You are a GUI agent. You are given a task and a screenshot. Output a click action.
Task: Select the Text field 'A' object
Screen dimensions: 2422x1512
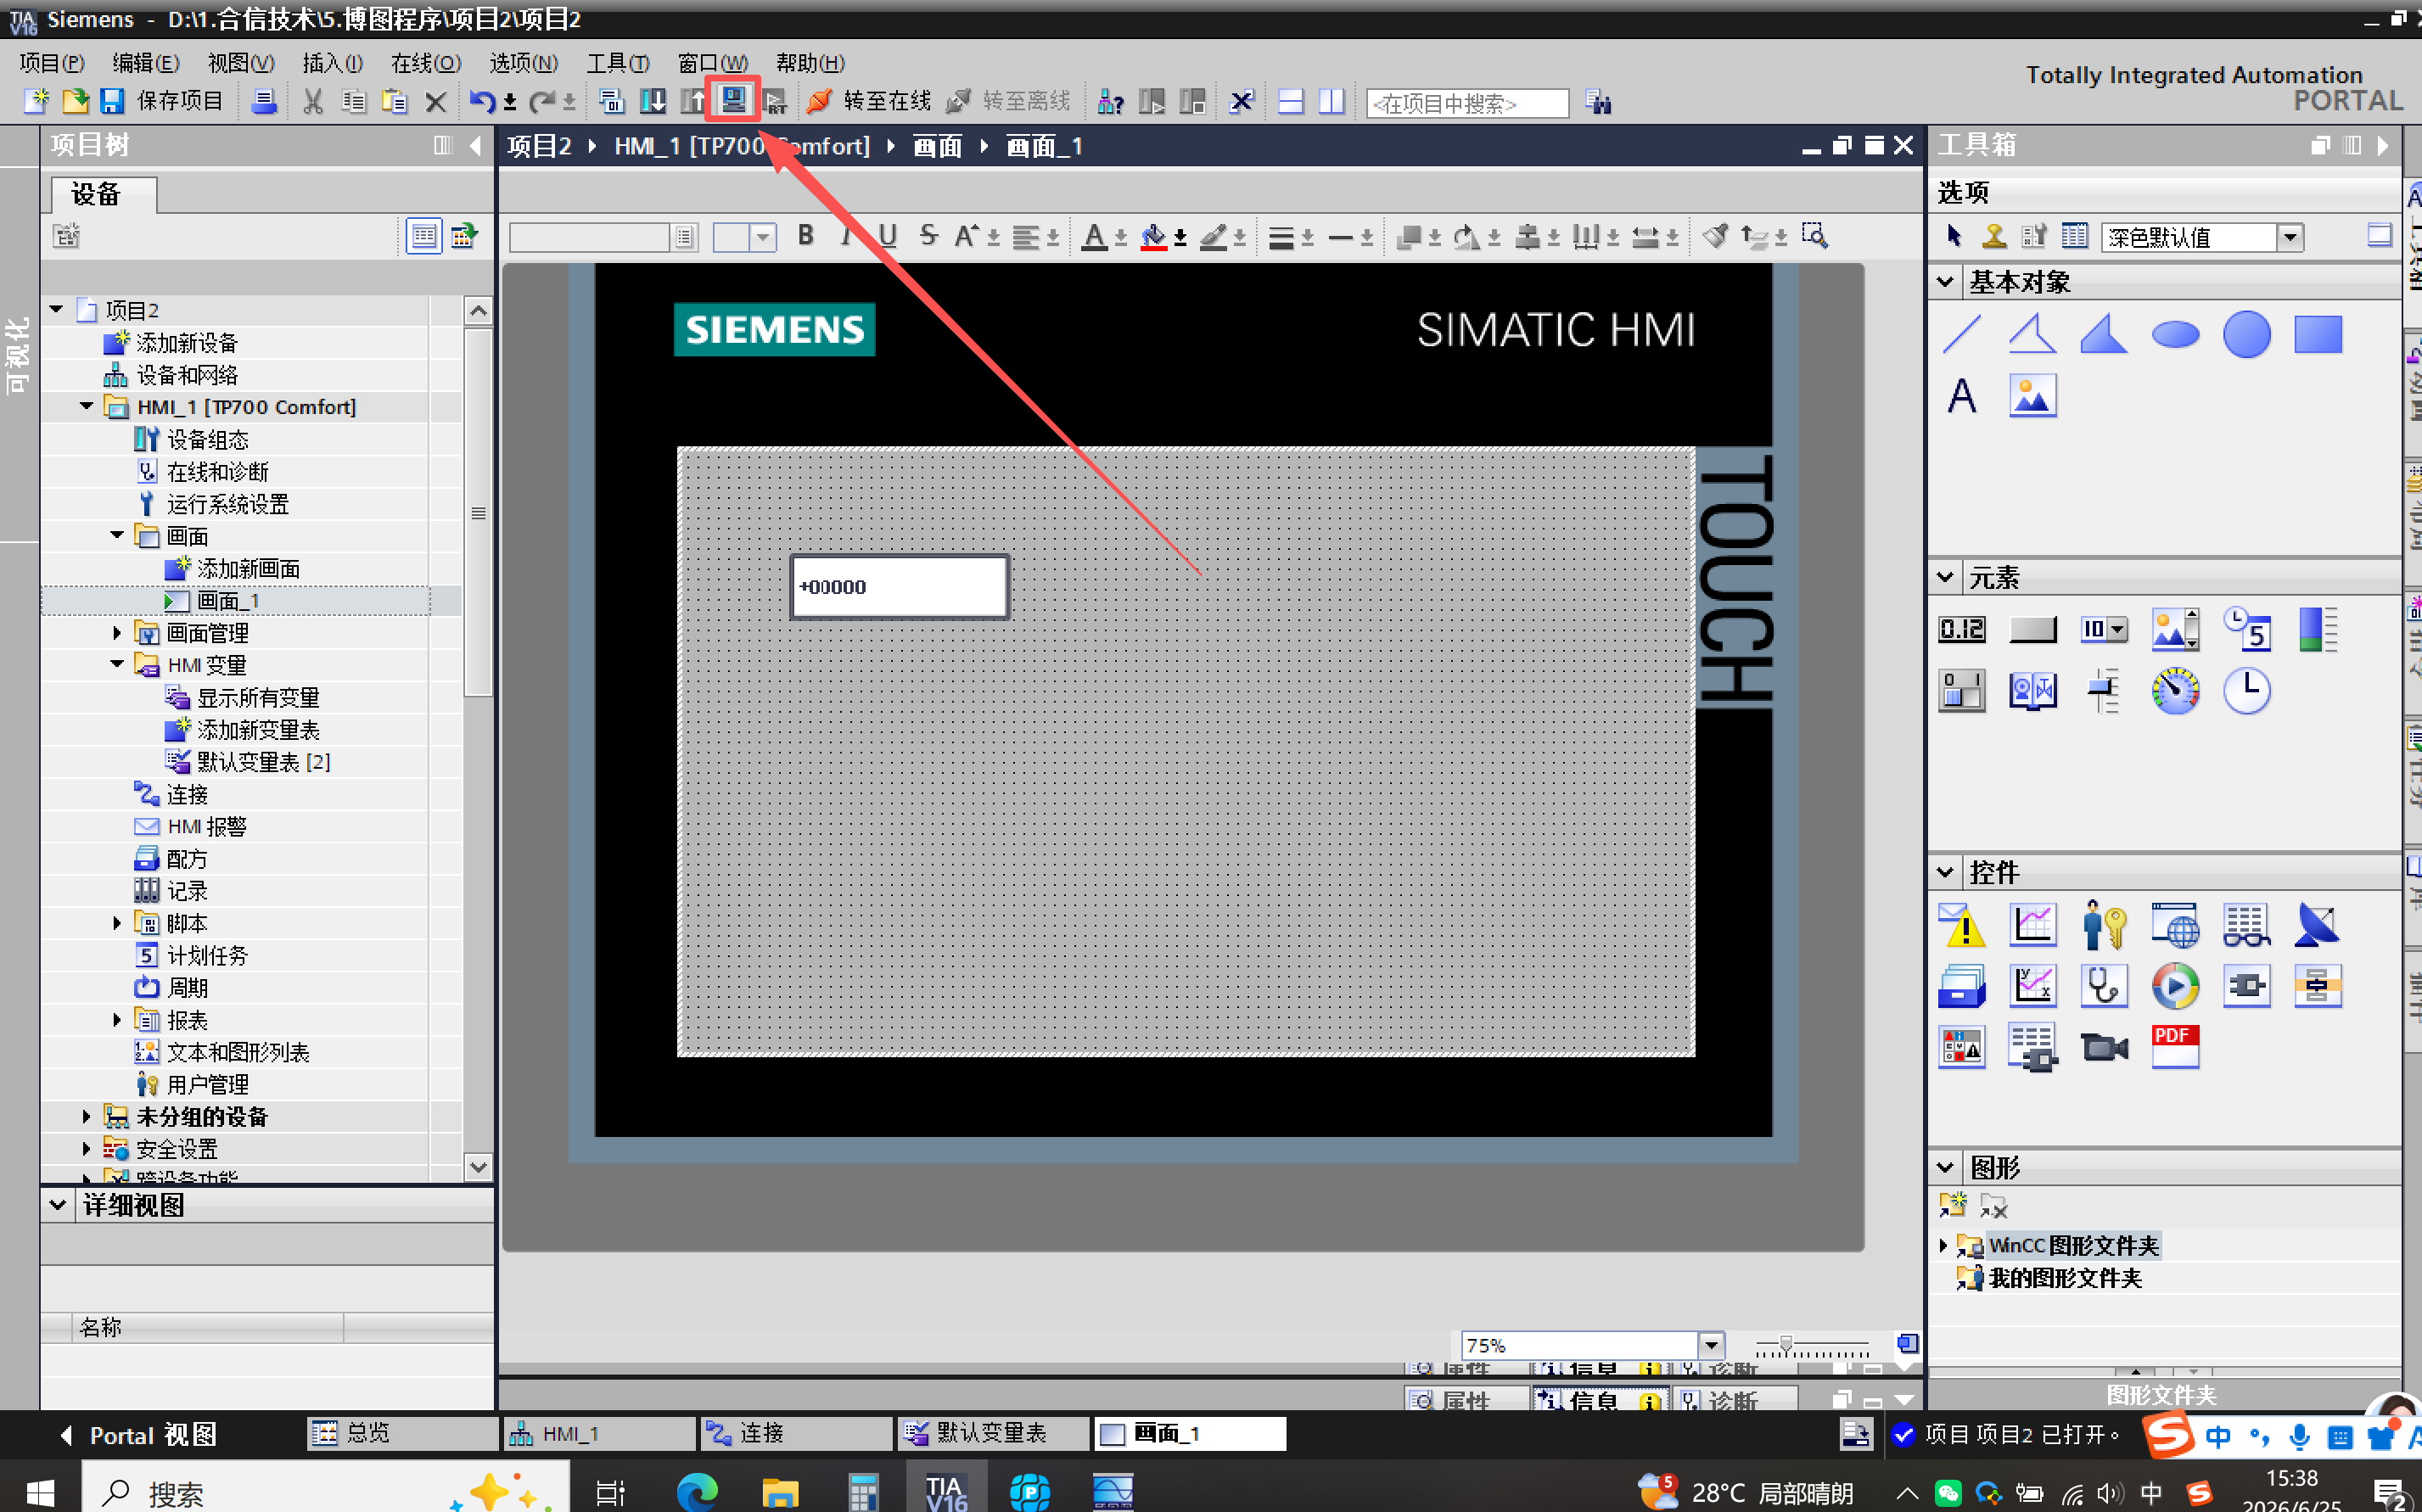pos(1962,396)
